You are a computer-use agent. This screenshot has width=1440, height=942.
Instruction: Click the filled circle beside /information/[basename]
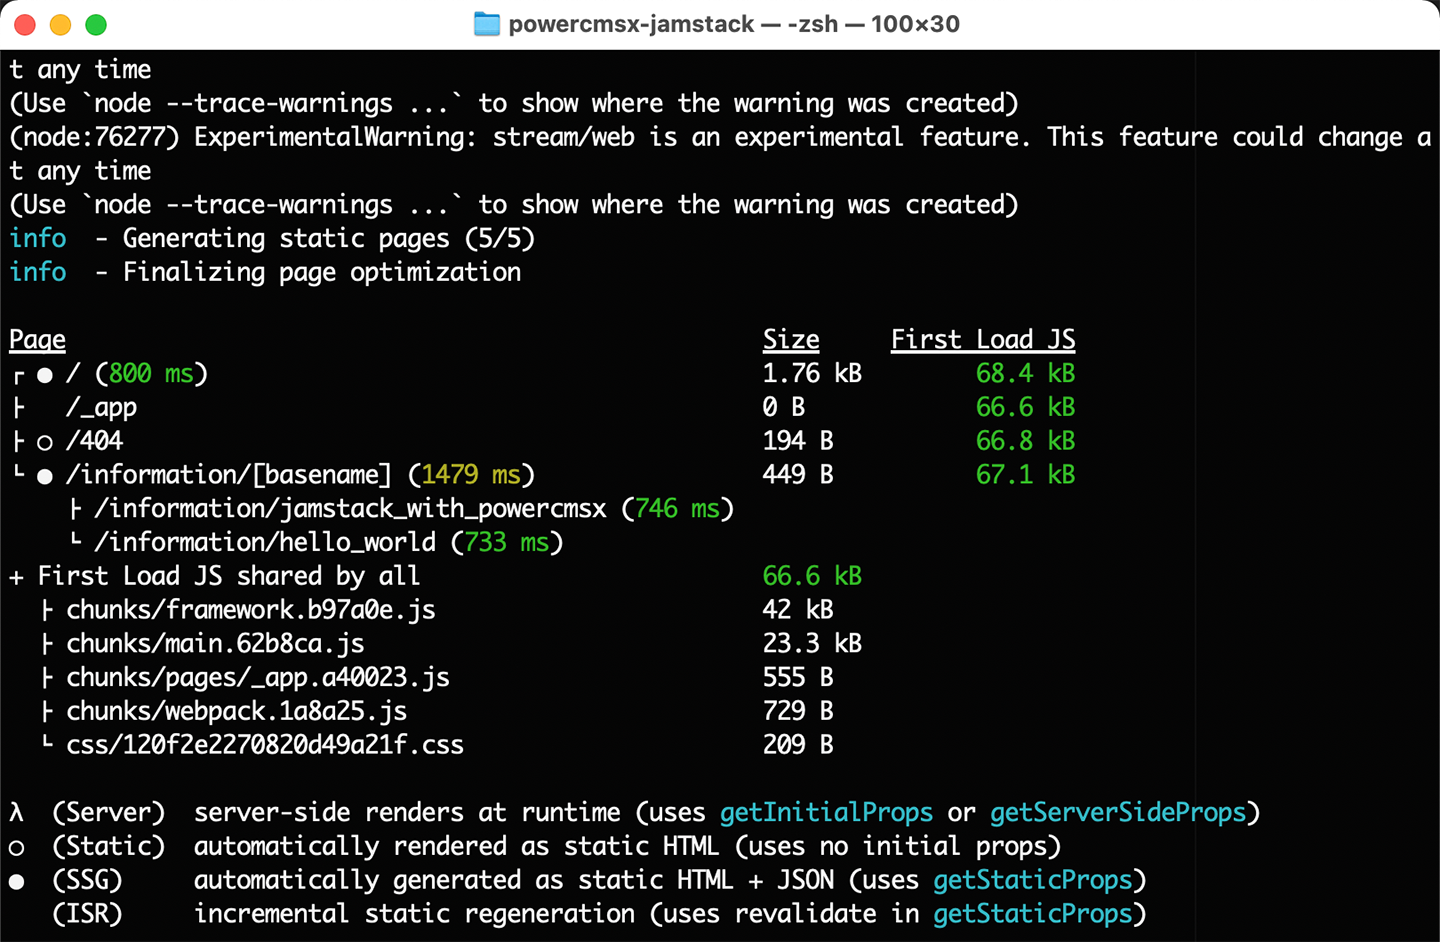[45, 476]
